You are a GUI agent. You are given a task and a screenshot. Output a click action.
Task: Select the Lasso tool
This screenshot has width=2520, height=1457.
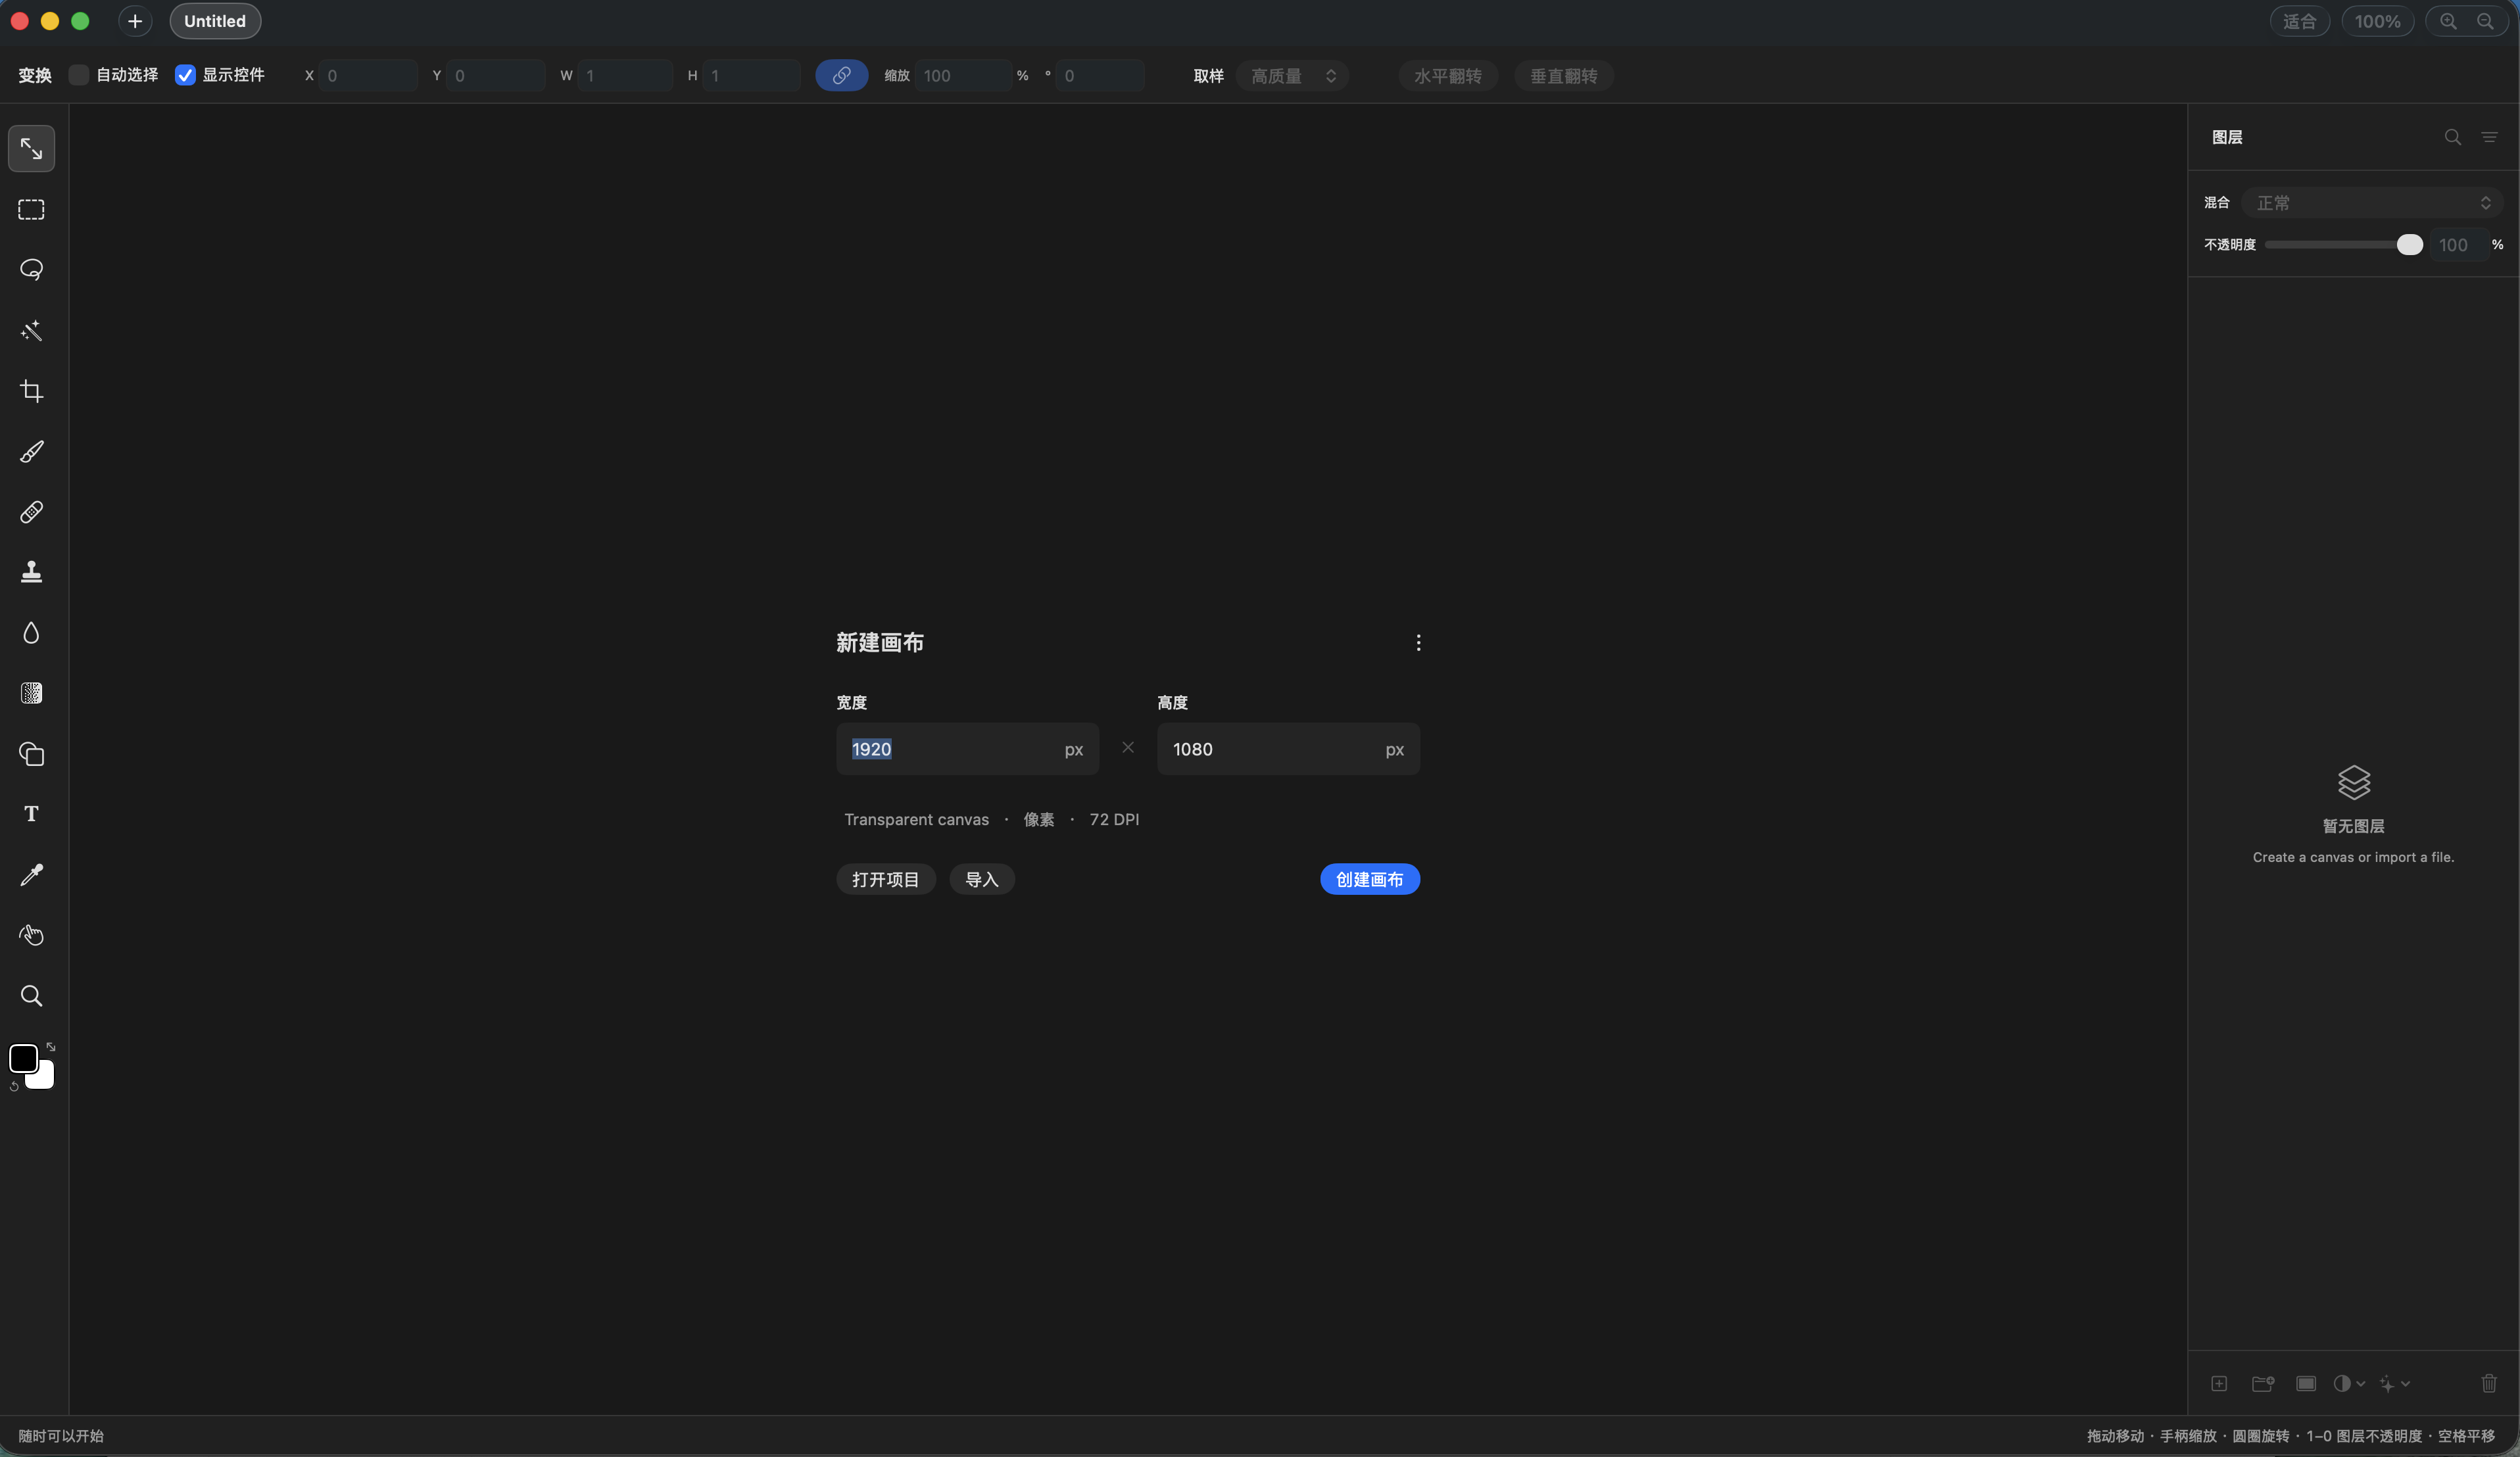point(31,270)
